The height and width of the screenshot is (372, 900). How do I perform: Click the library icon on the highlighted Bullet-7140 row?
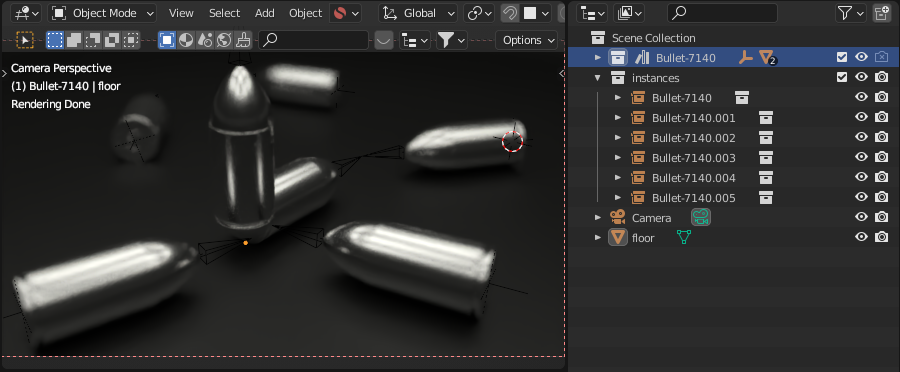(x=642, y=57)
